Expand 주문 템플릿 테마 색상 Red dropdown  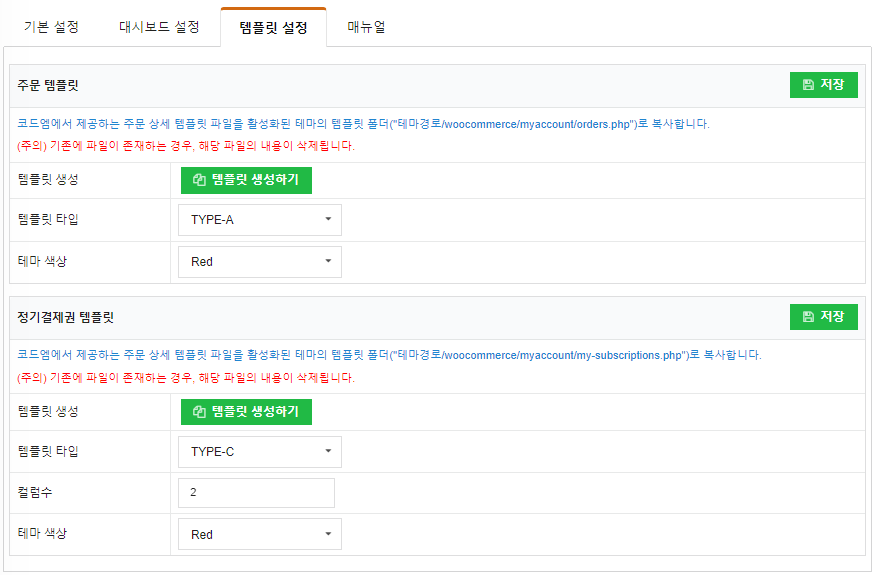click(259, 262)
